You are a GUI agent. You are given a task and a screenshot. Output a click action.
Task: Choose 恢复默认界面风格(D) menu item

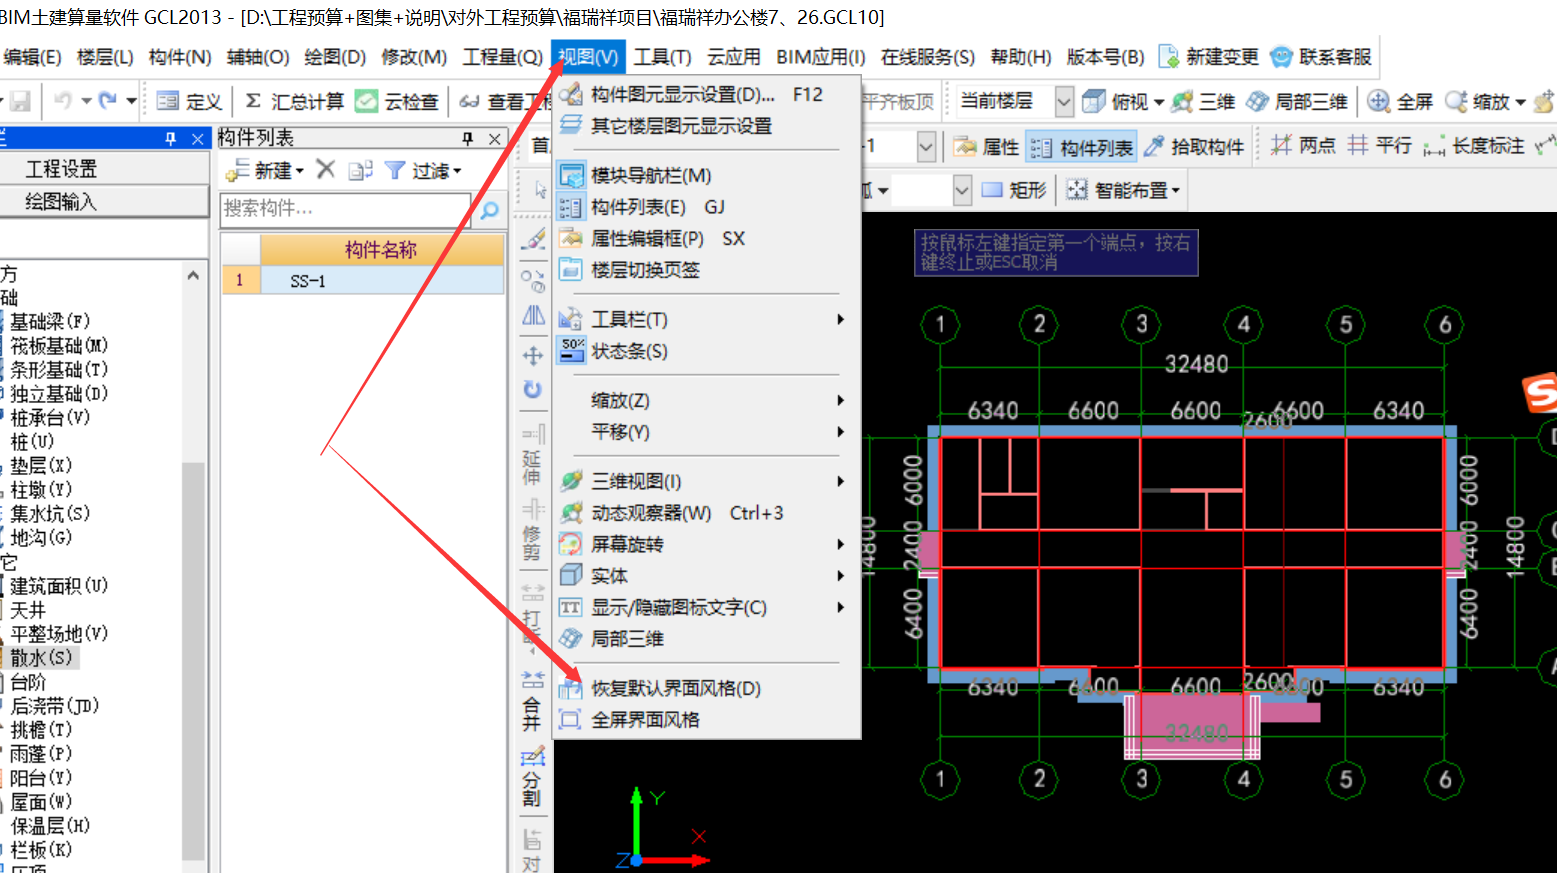706,689
